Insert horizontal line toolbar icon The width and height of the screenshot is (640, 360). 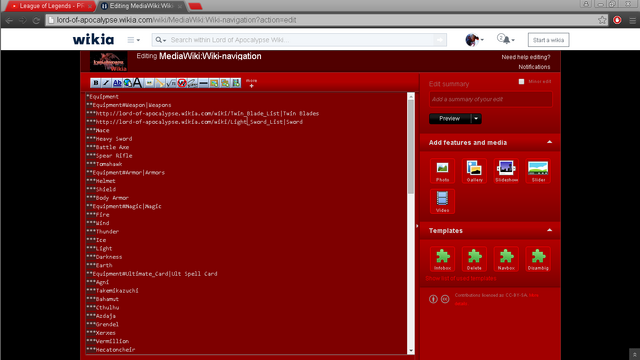[203, 83]
